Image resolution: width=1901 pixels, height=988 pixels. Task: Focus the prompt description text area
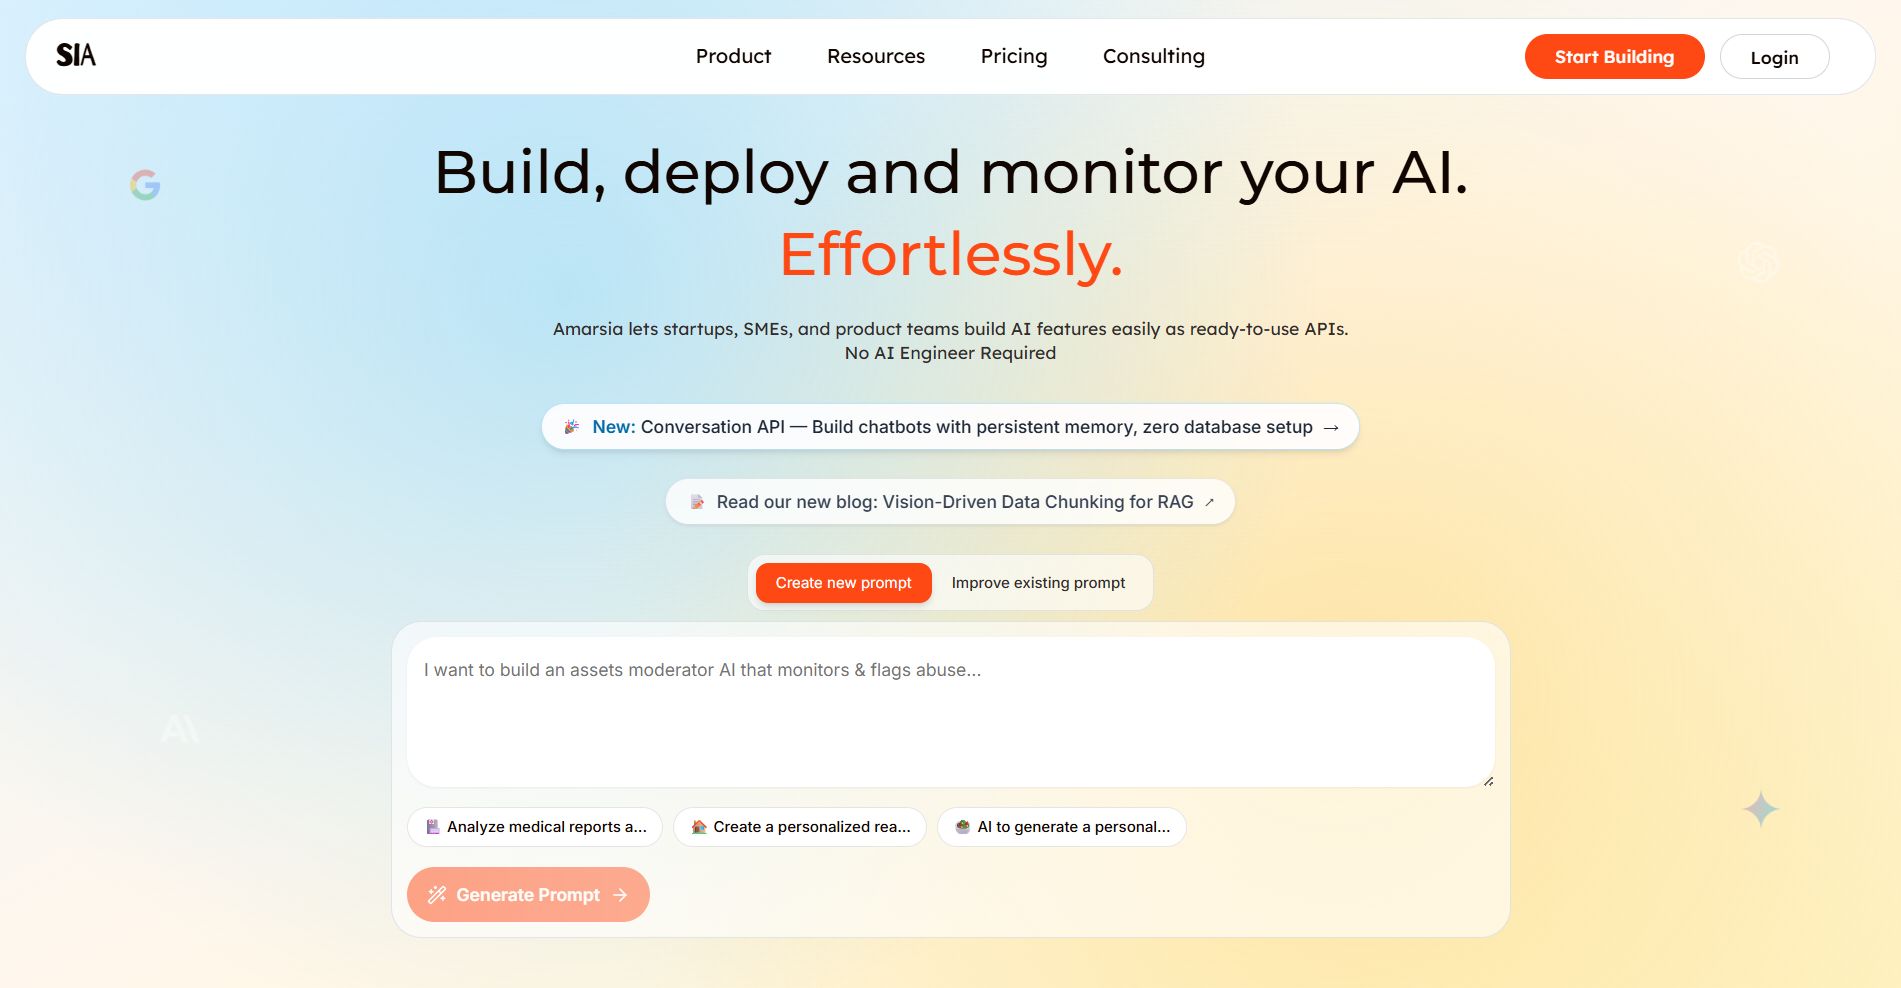(950, 712)
